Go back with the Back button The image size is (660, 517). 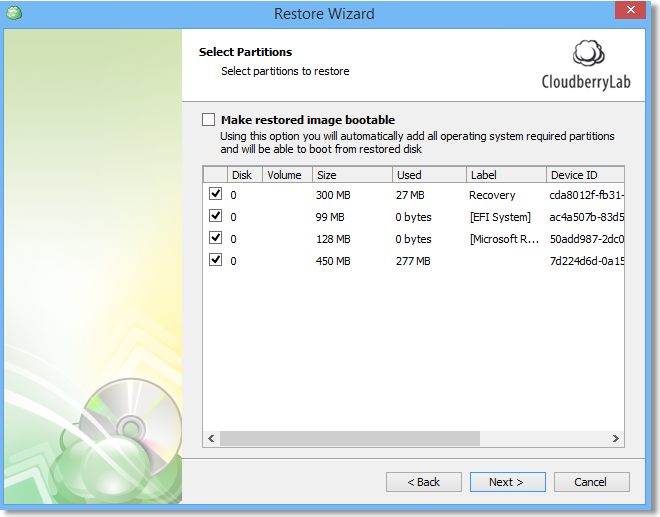(x=424, y=482)
